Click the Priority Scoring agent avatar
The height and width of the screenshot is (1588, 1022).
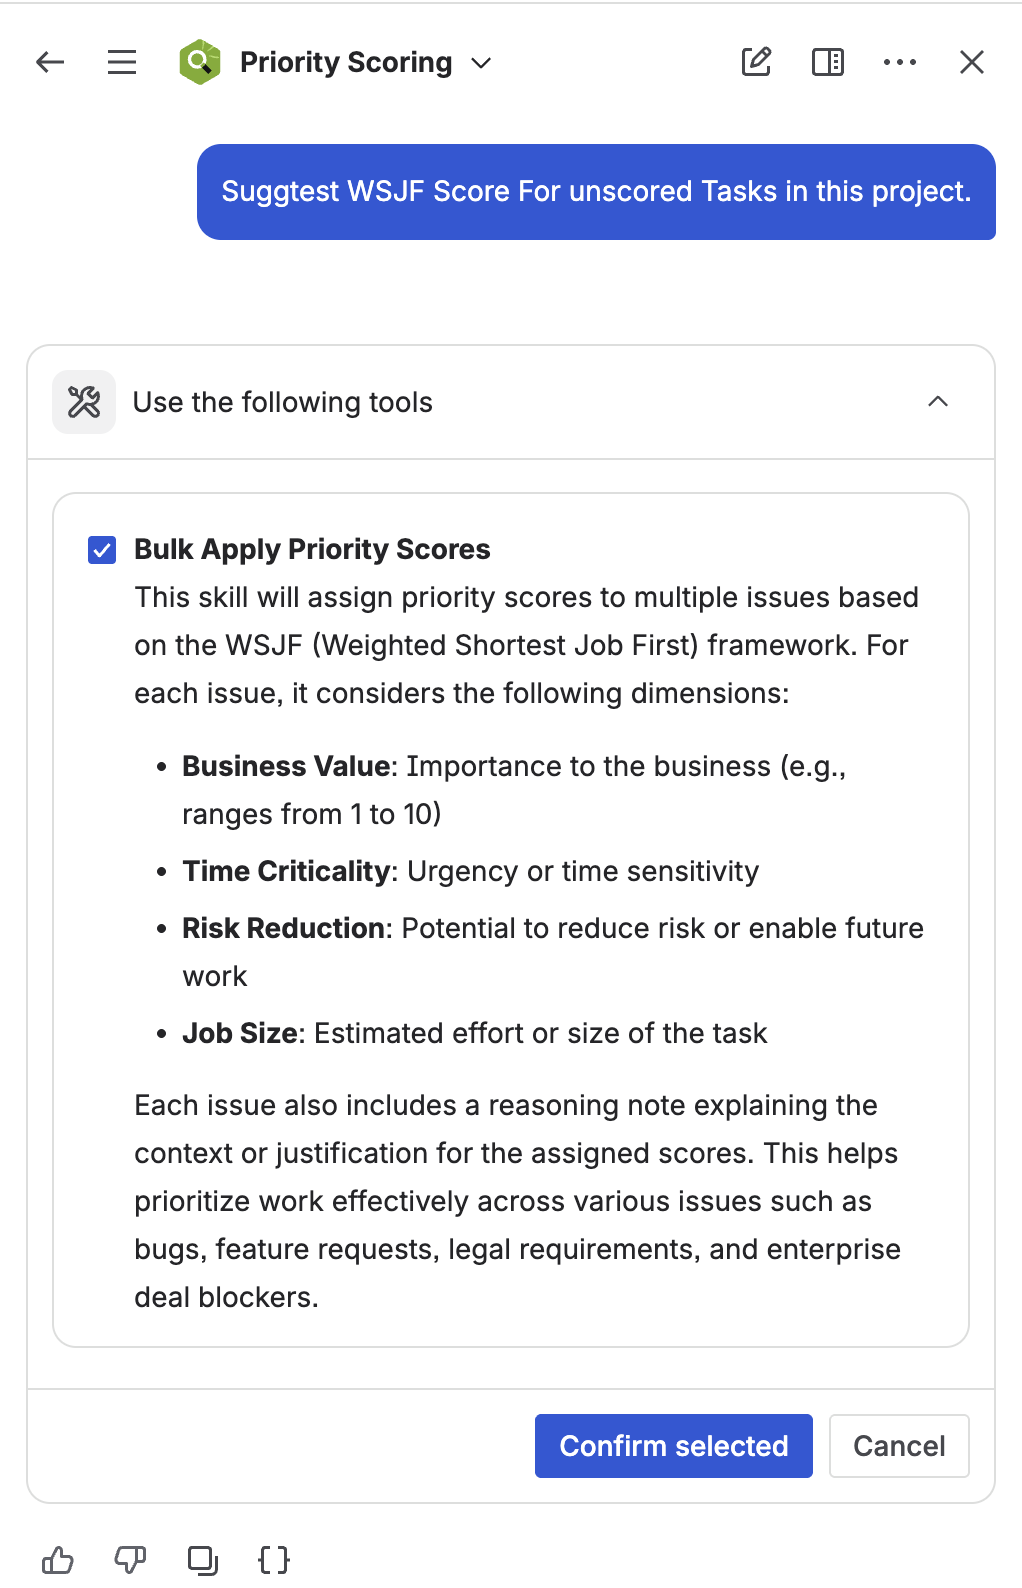pos(200,62)
